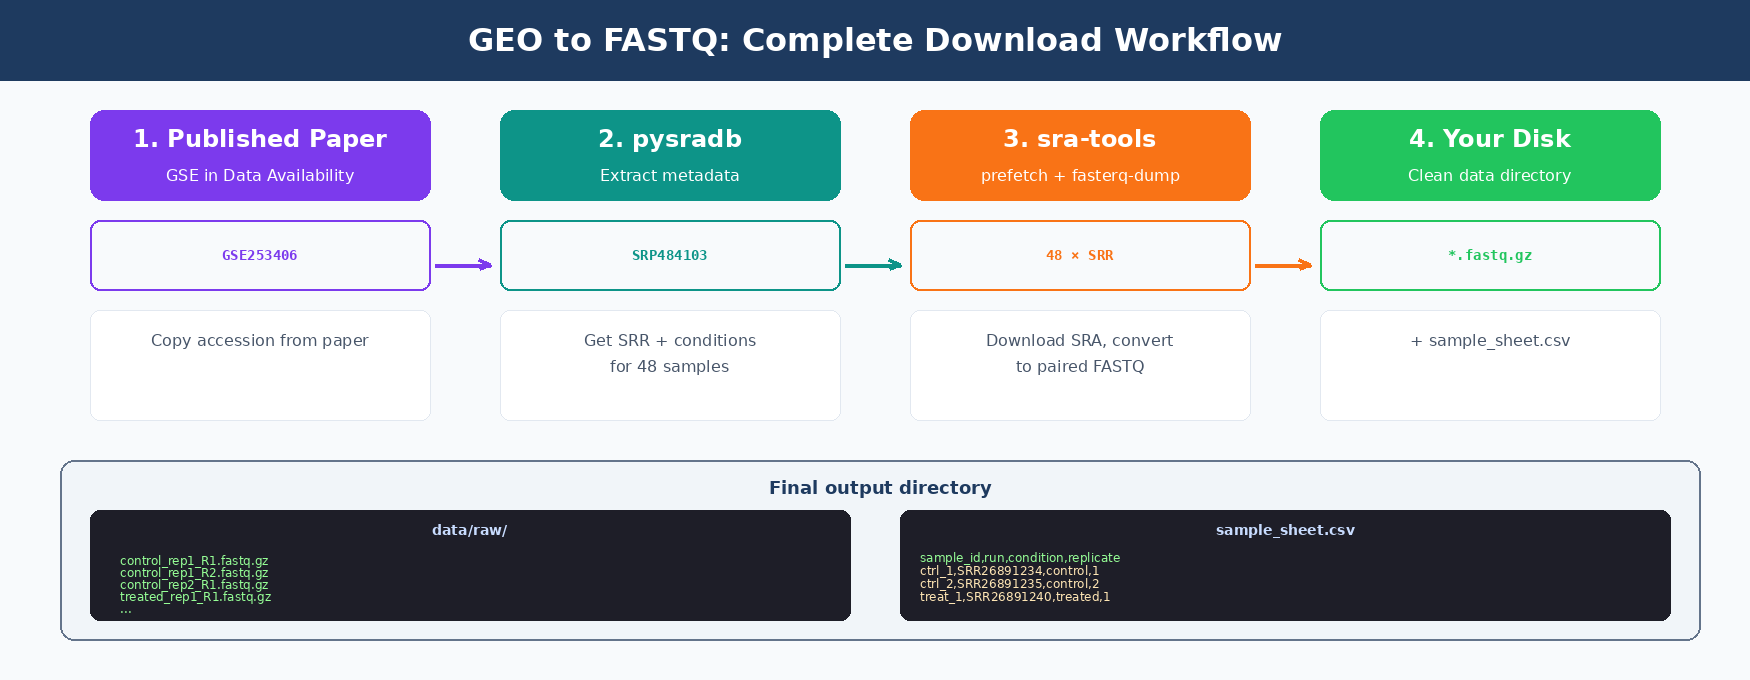Click the 'Final output directory' heading

[x=880, y=488]
